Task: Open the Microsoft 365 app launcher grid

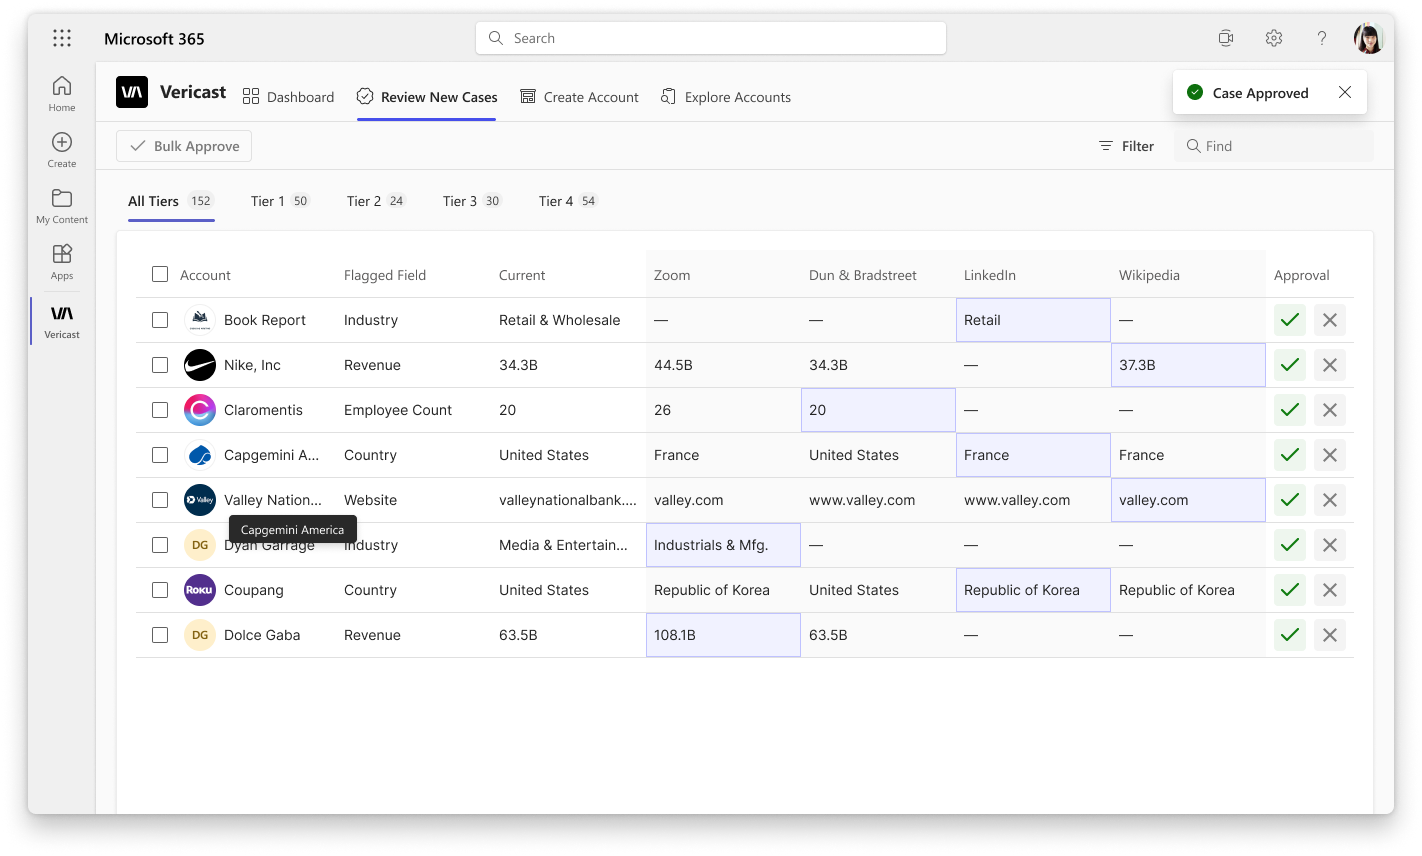Action: (x=62, y=38)
